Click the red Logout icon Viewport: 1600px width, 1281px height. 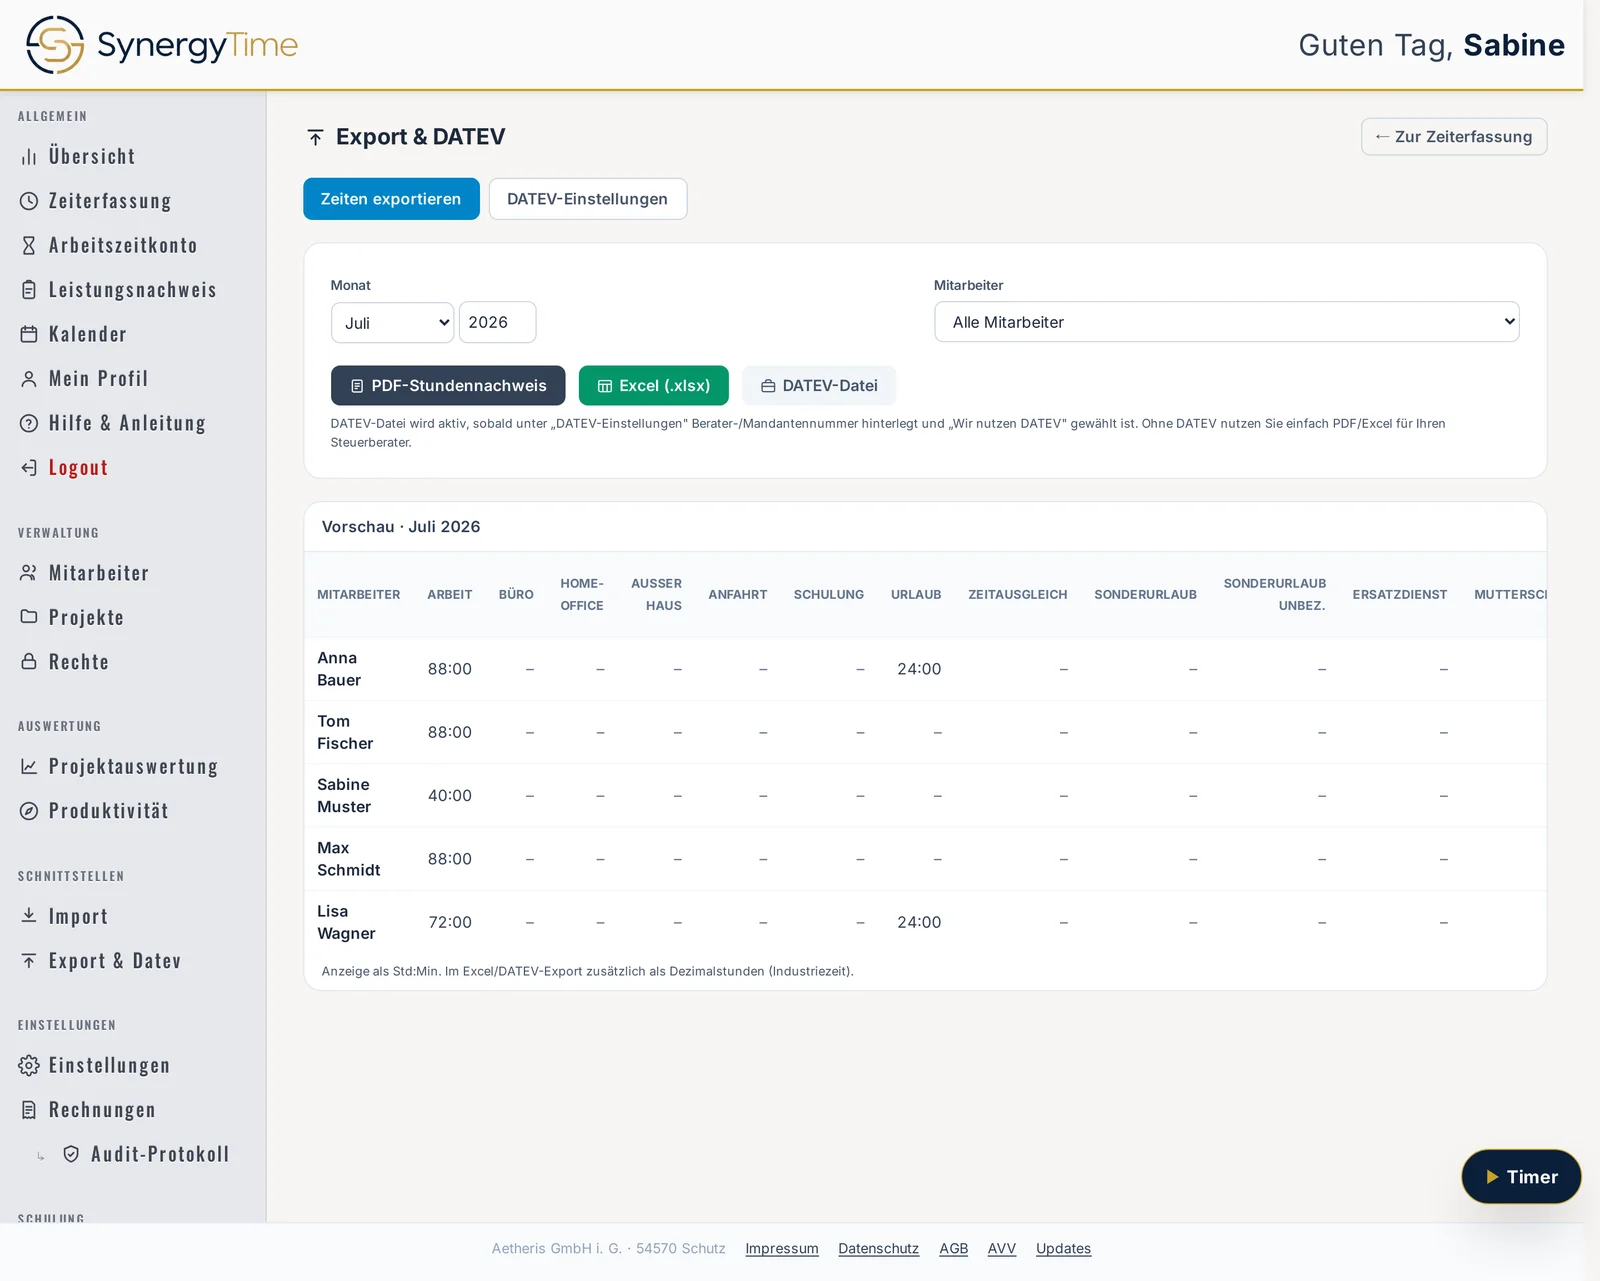tap(29, 467)
